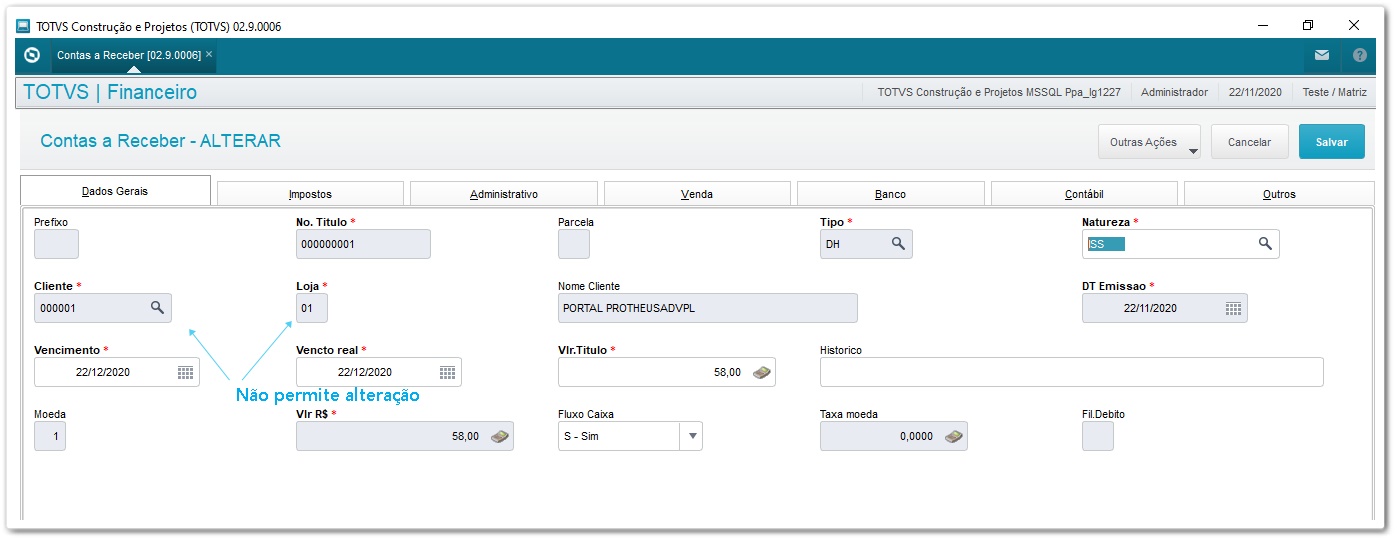Switch to the Dados Gerais tab
1397x541 pixels.
pos(115,191)
